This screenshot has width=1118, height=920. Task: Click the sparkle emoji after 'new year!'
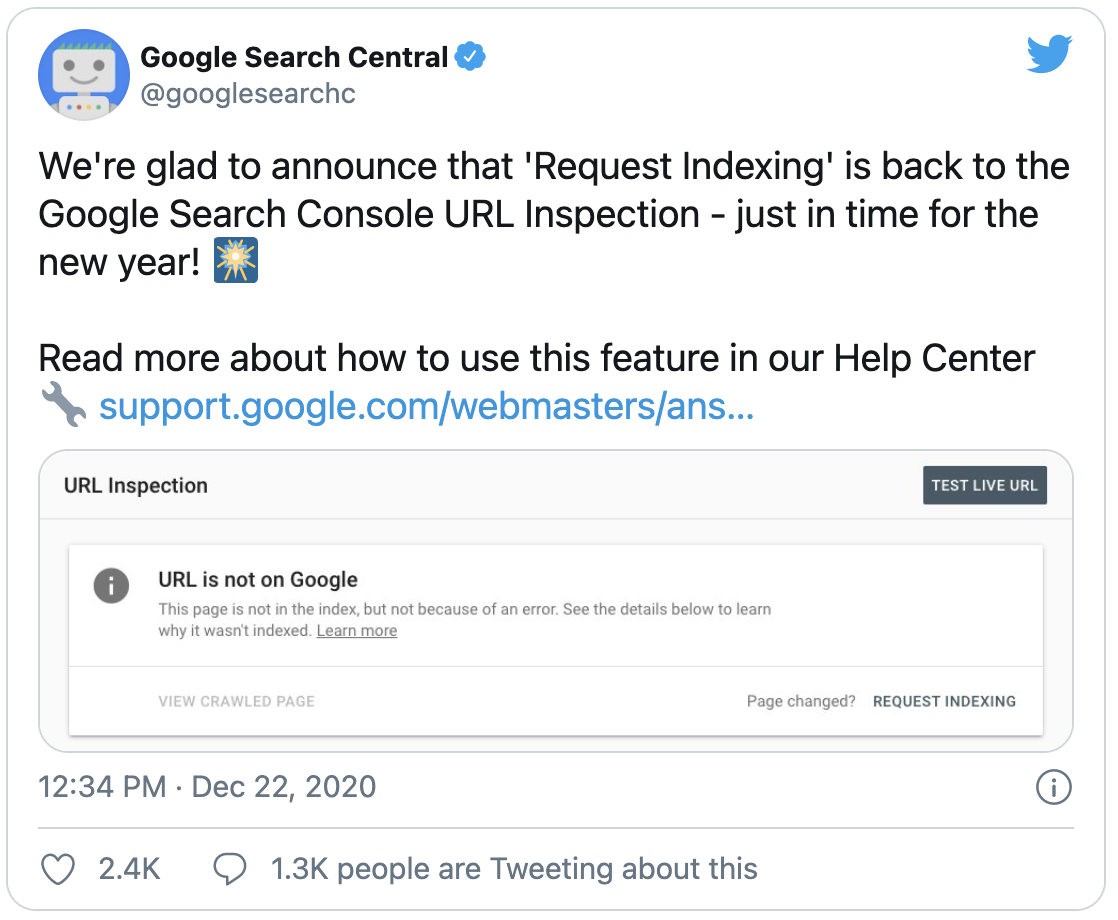(236, 260)
